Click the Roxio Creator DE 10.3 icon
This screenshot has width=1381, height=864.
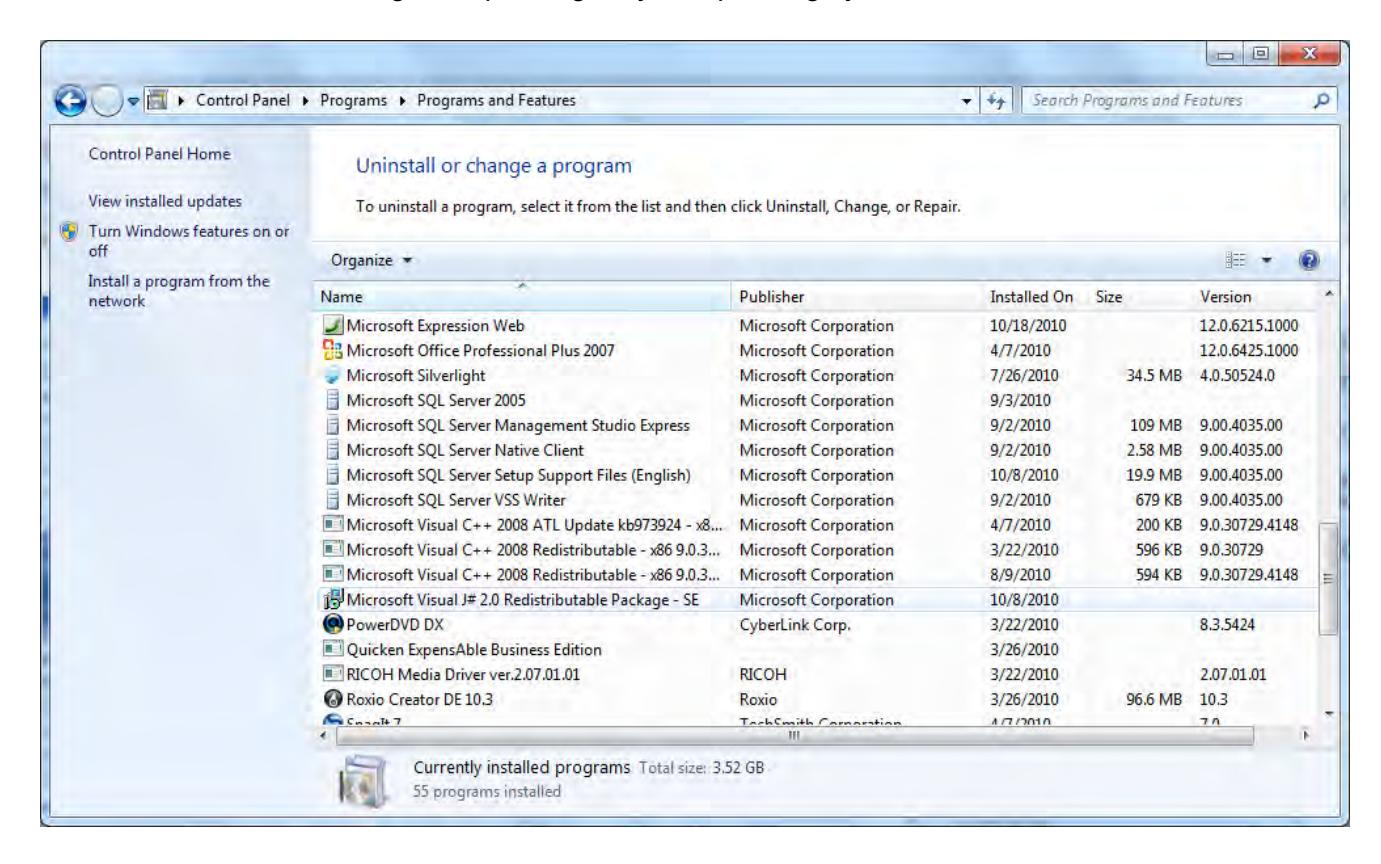pyautogui.click(x=332, y=699)
